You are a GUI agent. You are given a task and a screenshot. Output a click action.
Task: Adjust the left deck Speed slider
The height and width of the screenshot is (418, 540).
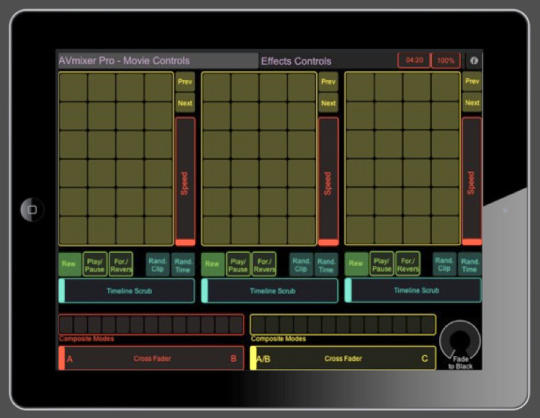click(x=185, y=181)
